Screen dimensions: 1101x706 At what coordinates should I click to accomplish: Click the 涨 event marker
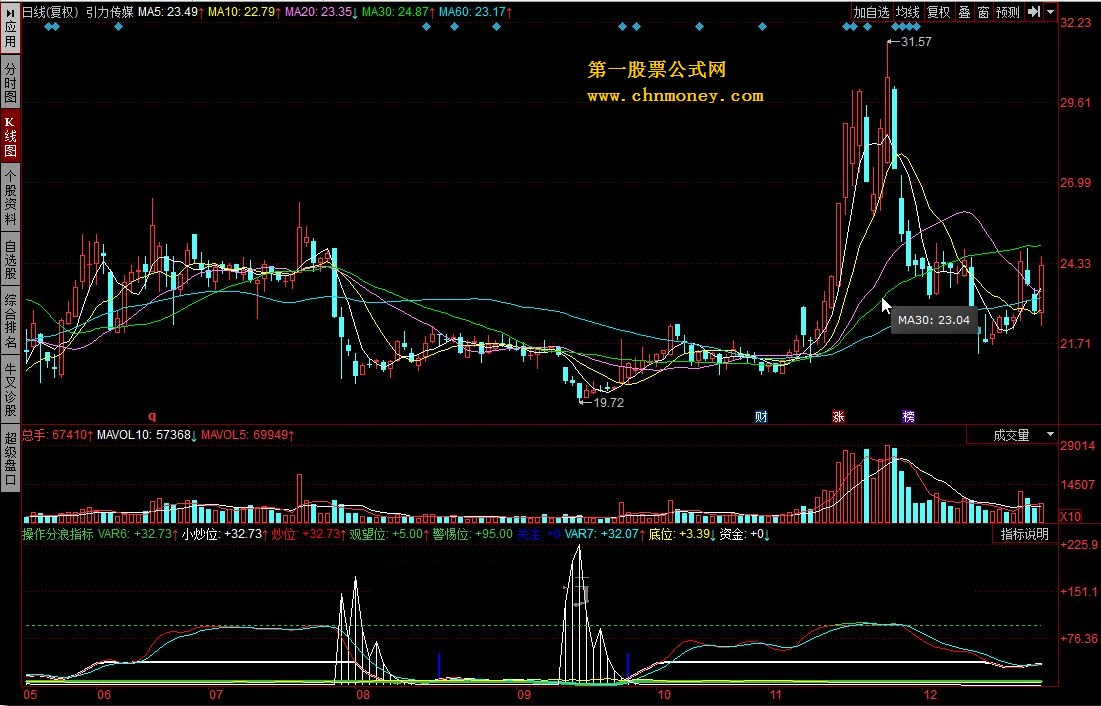pos(838,417)
